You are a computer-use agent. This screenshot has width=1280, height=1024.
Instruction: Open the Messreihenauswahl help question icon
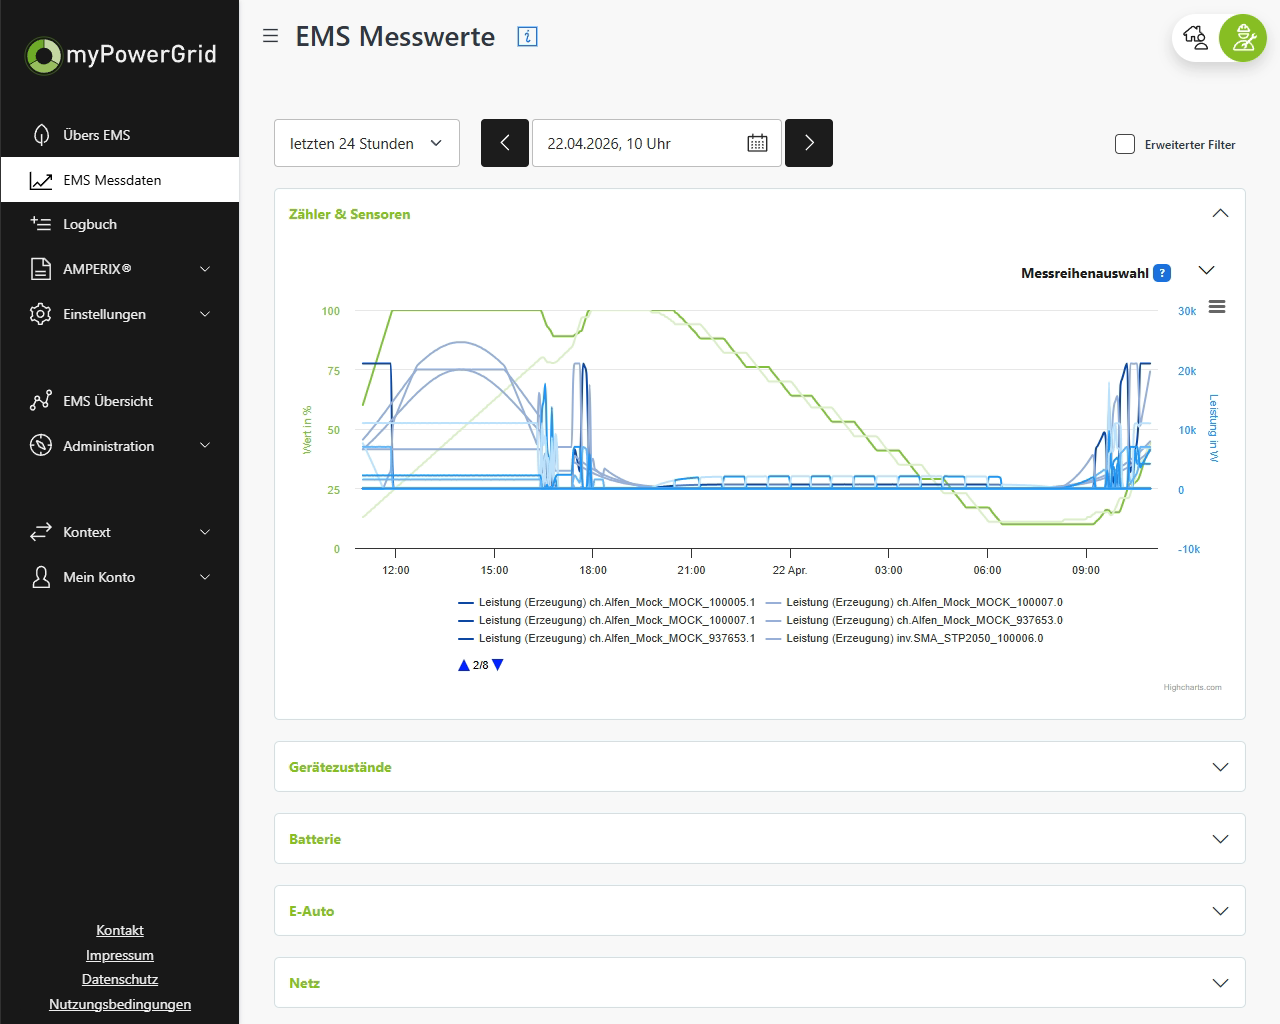point(1162,273)
